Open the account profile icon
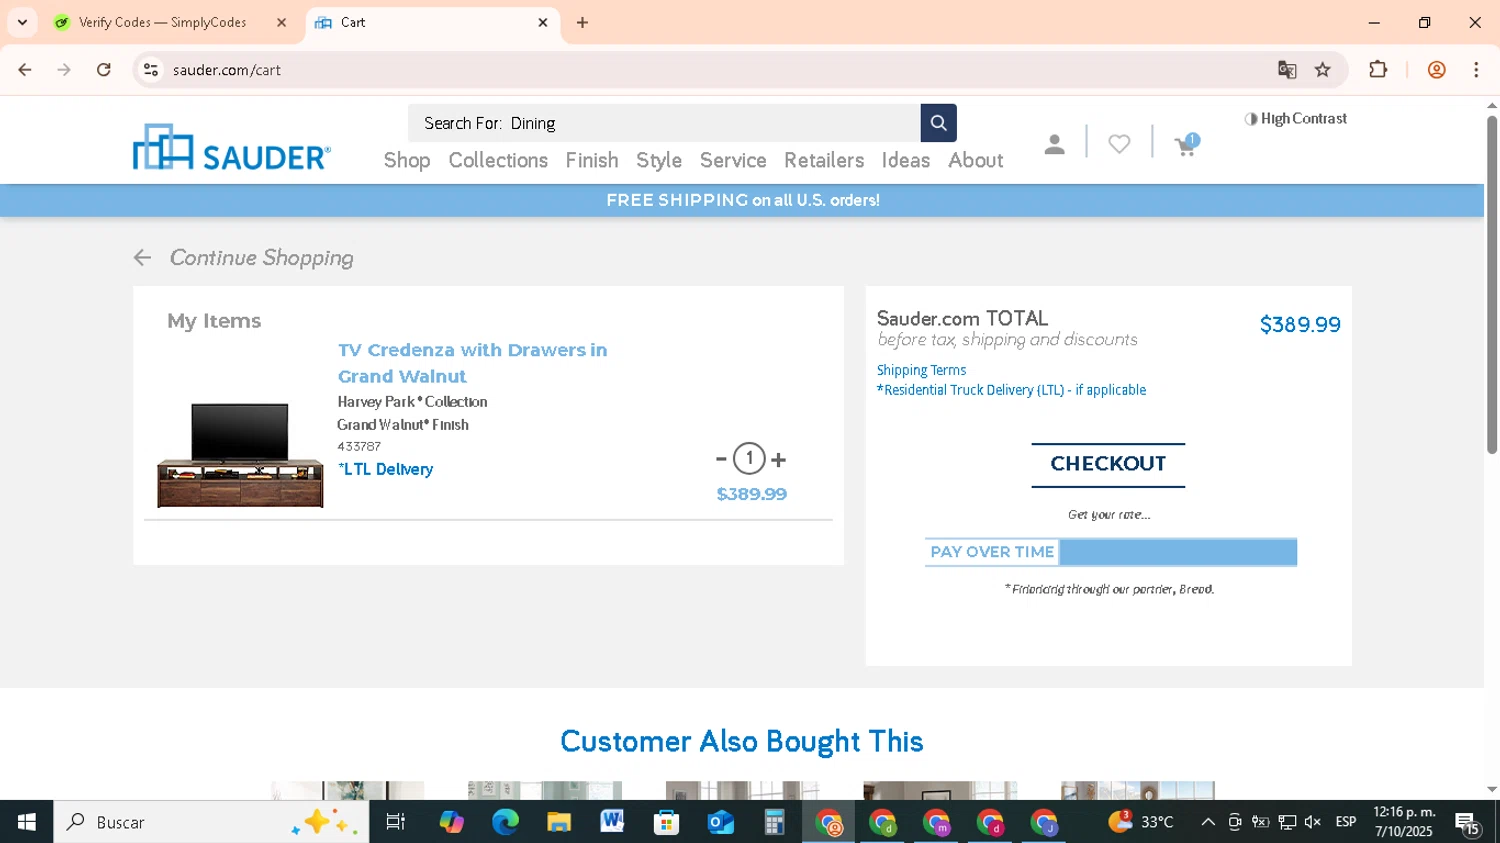This screenshot has width=1500, height=843. pyautogui.click(x=1054, y=145)
